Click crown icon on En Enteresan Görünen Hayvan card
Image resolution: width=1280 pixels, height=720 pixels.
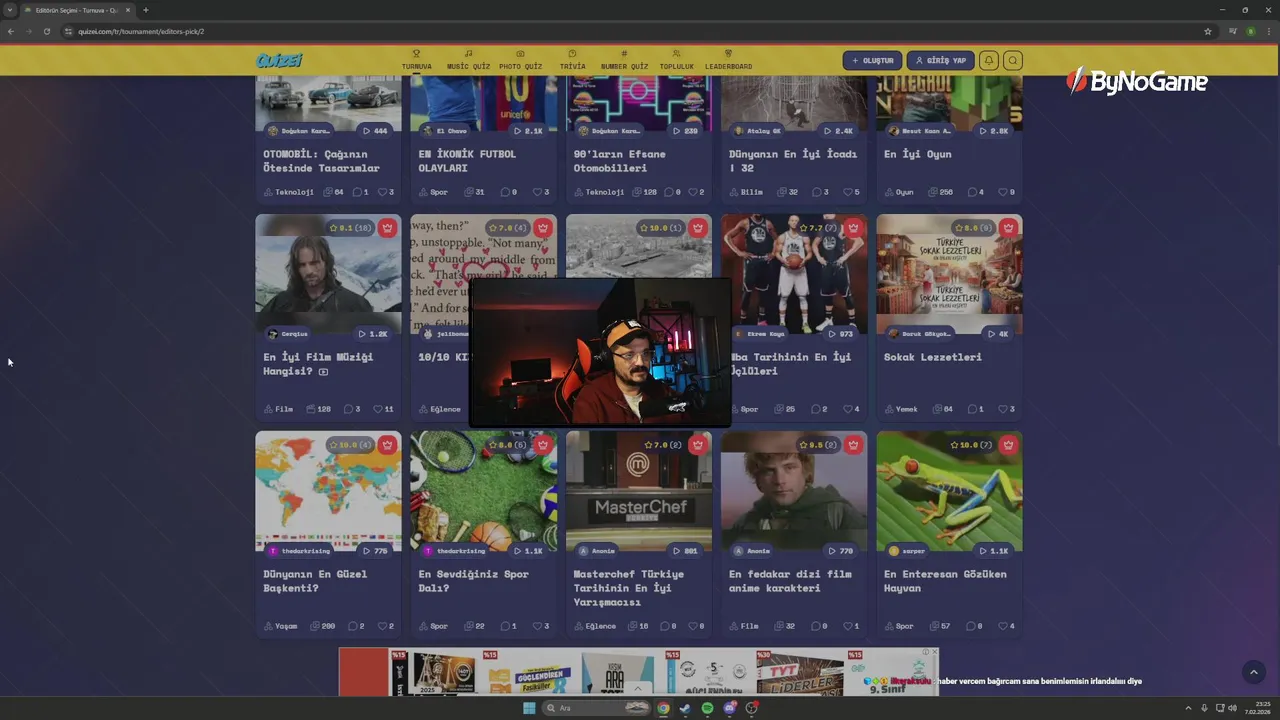point(1008,445)
